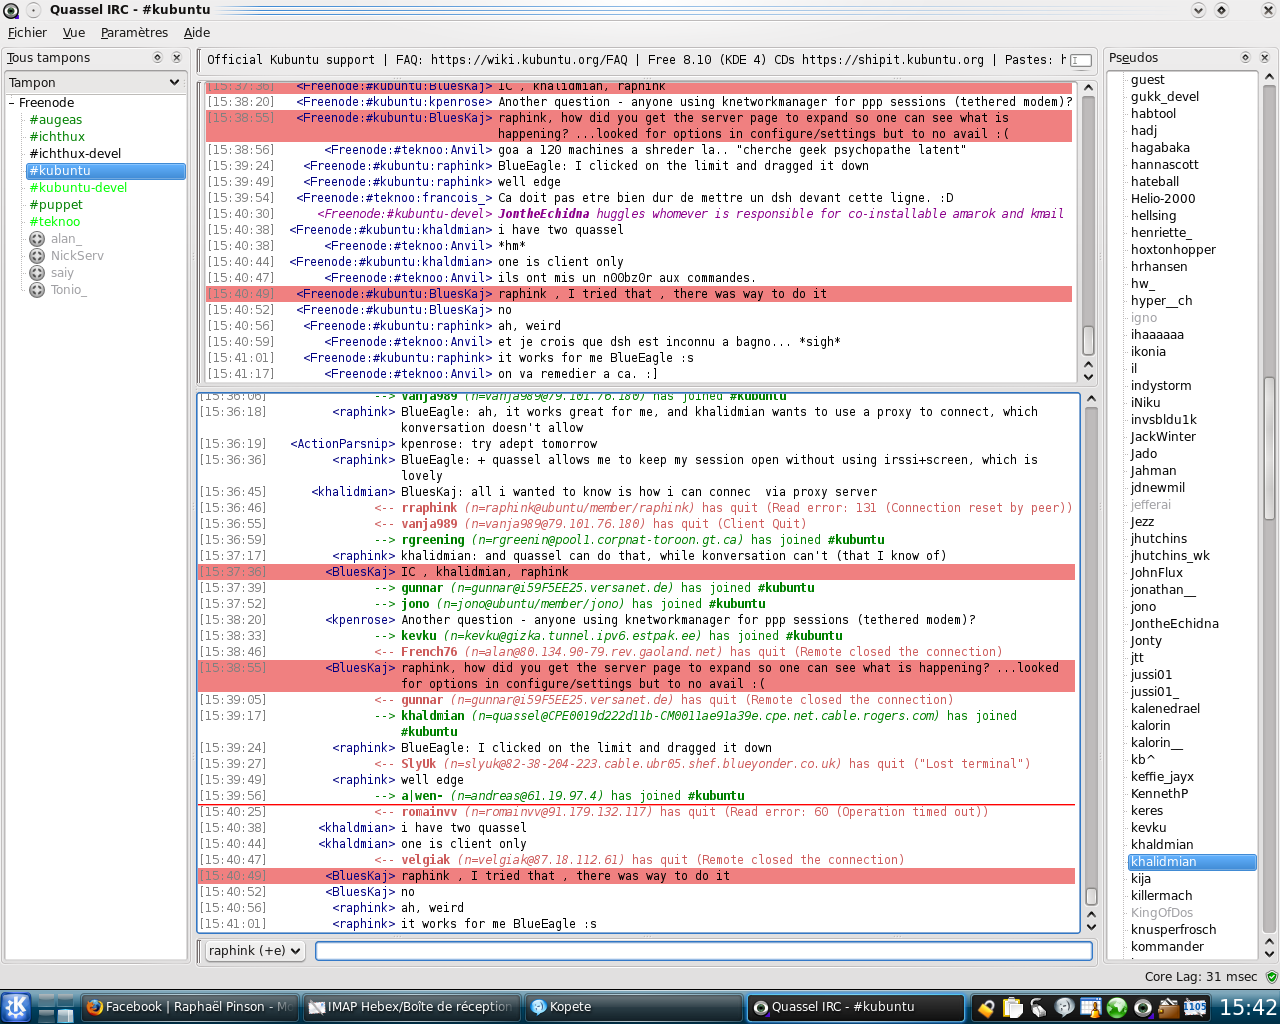Click the Core Lag secure shield icon
The height and width of the screenshot is (1024, 1280).
pyautogui.click(x=1271, y=977)
